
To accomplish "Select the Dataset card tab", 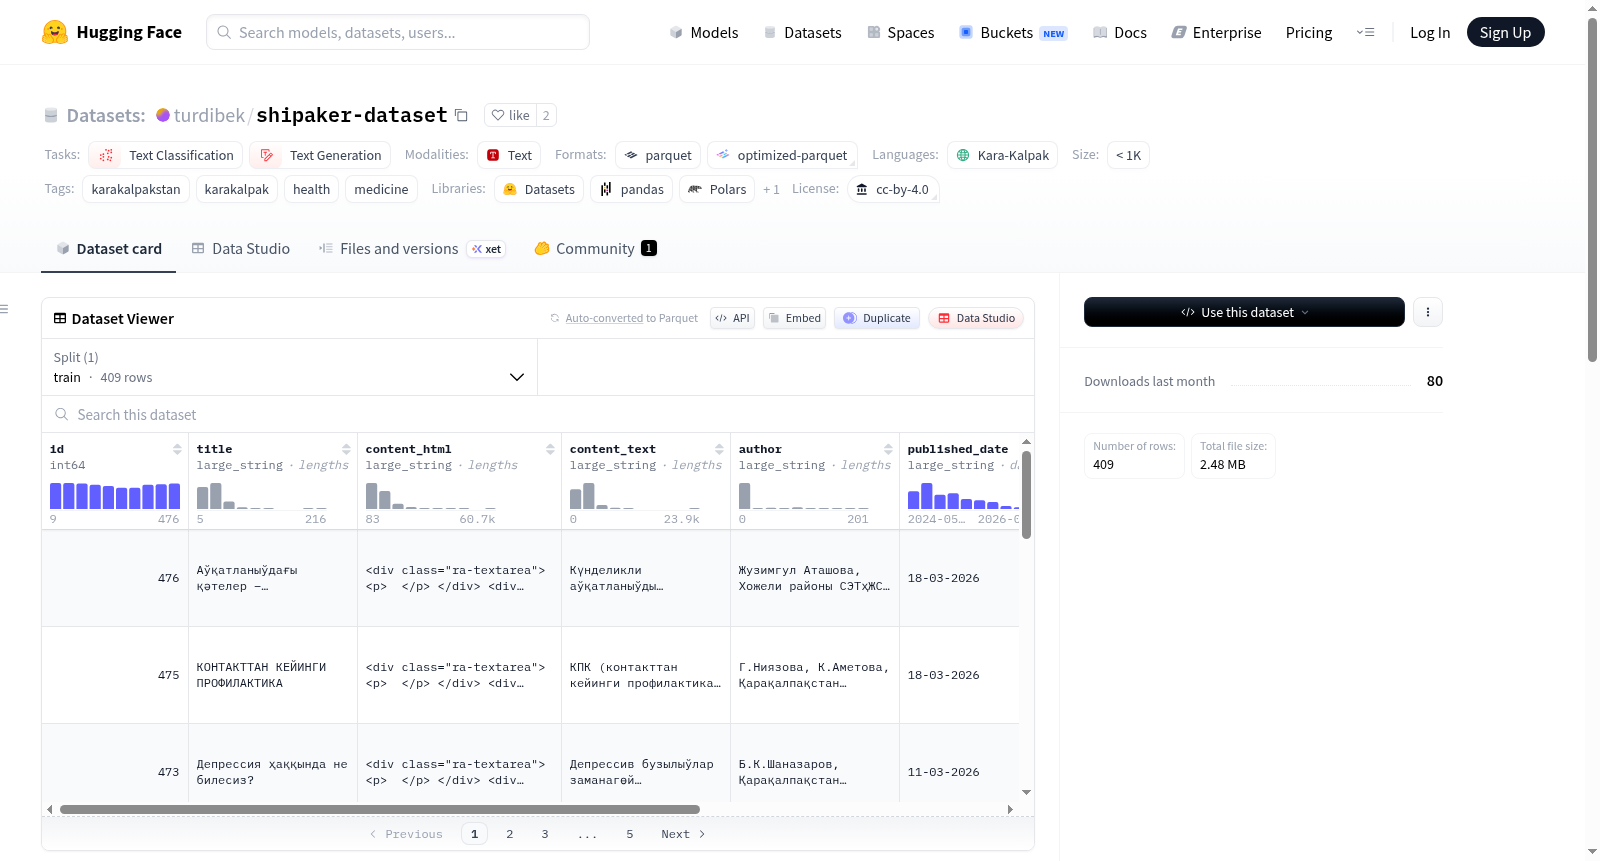I will 108,249.
